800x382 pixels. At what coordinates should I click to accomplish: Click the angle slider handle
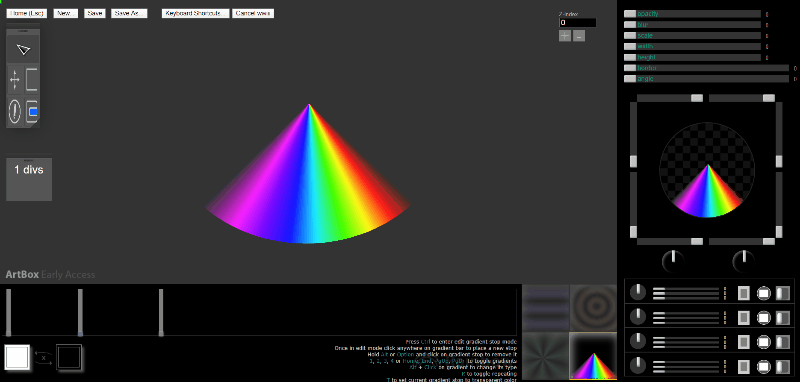pos(630,79)
